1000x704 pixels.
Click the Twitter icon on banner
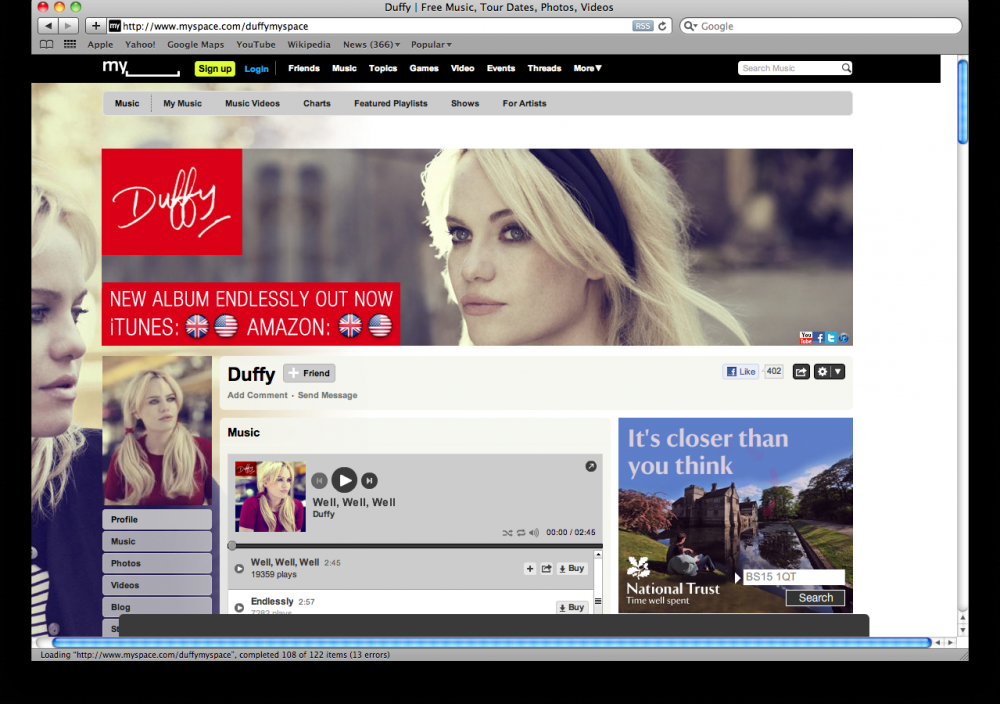pyautogui.click(x=831, y=338)
